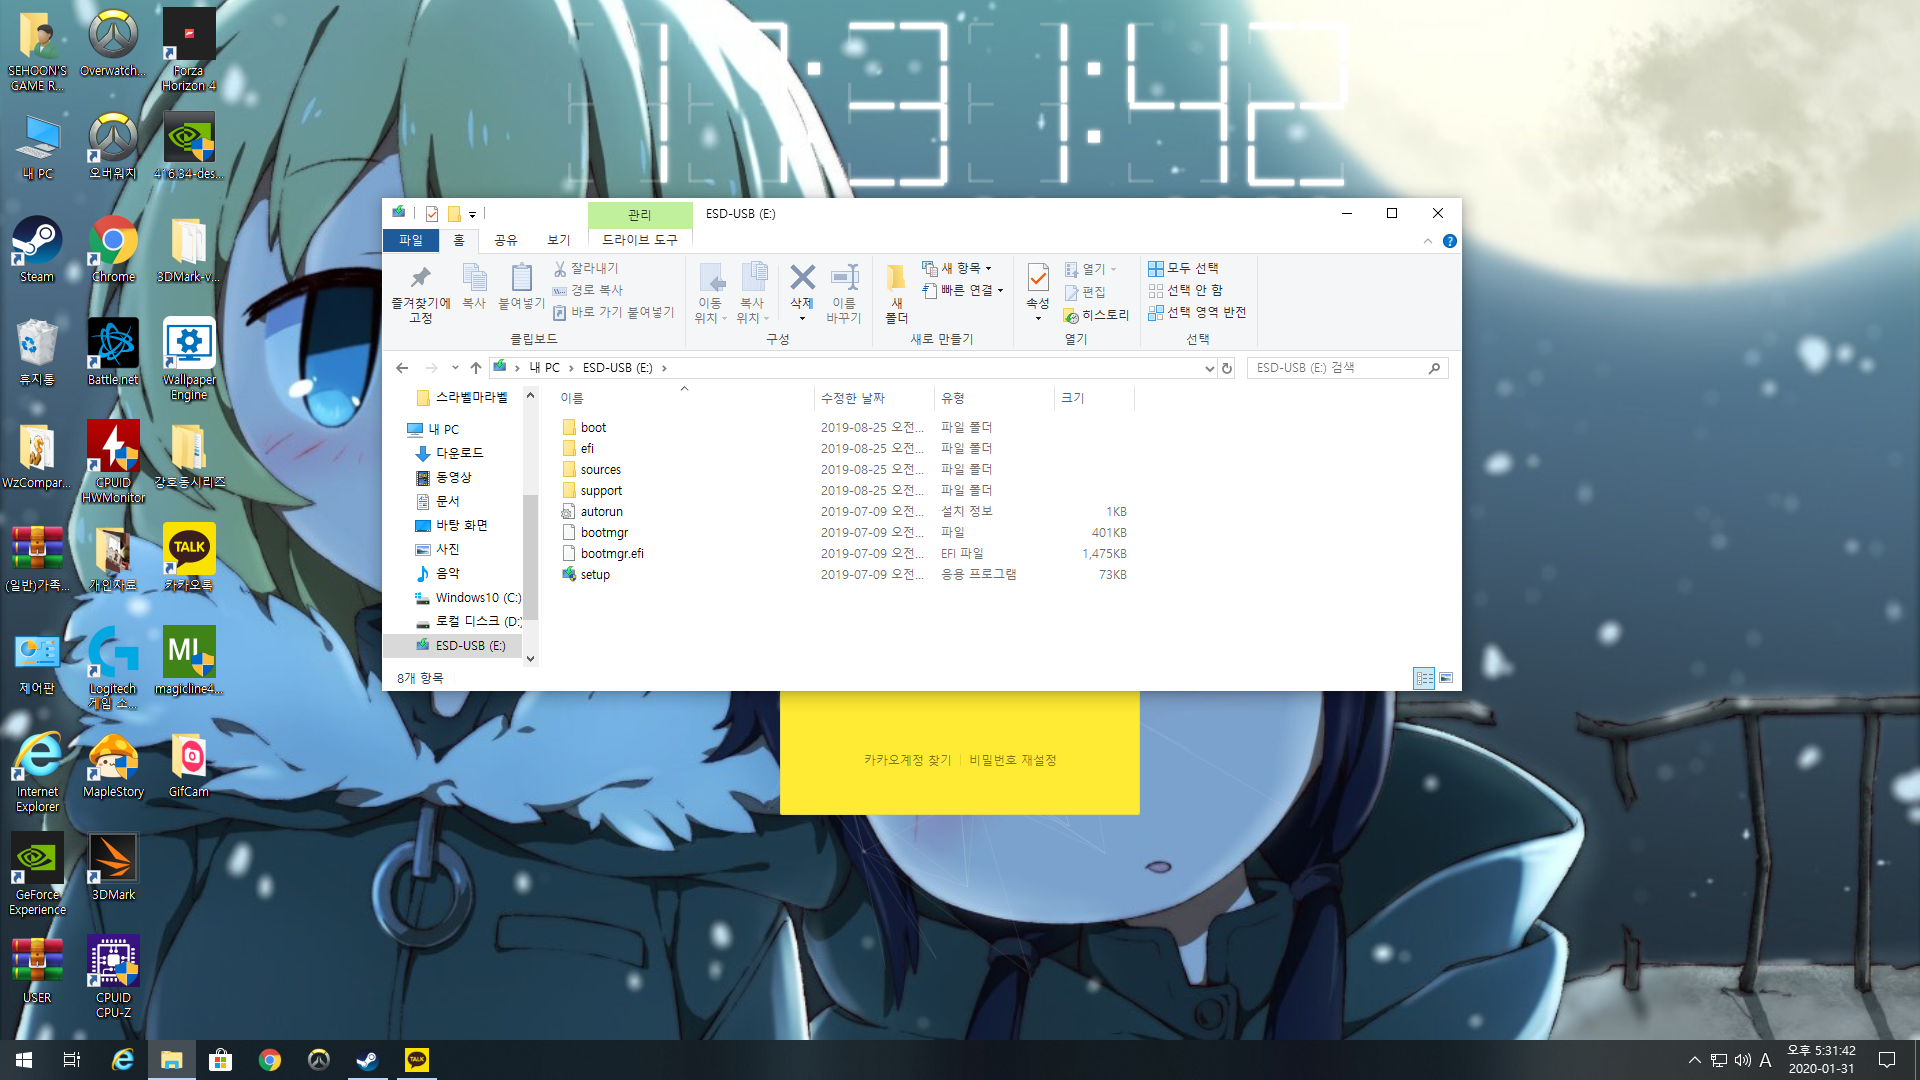Click Invert selection (선택 영역 반전)
1920x1080 pixels.
pos(1197,312)
